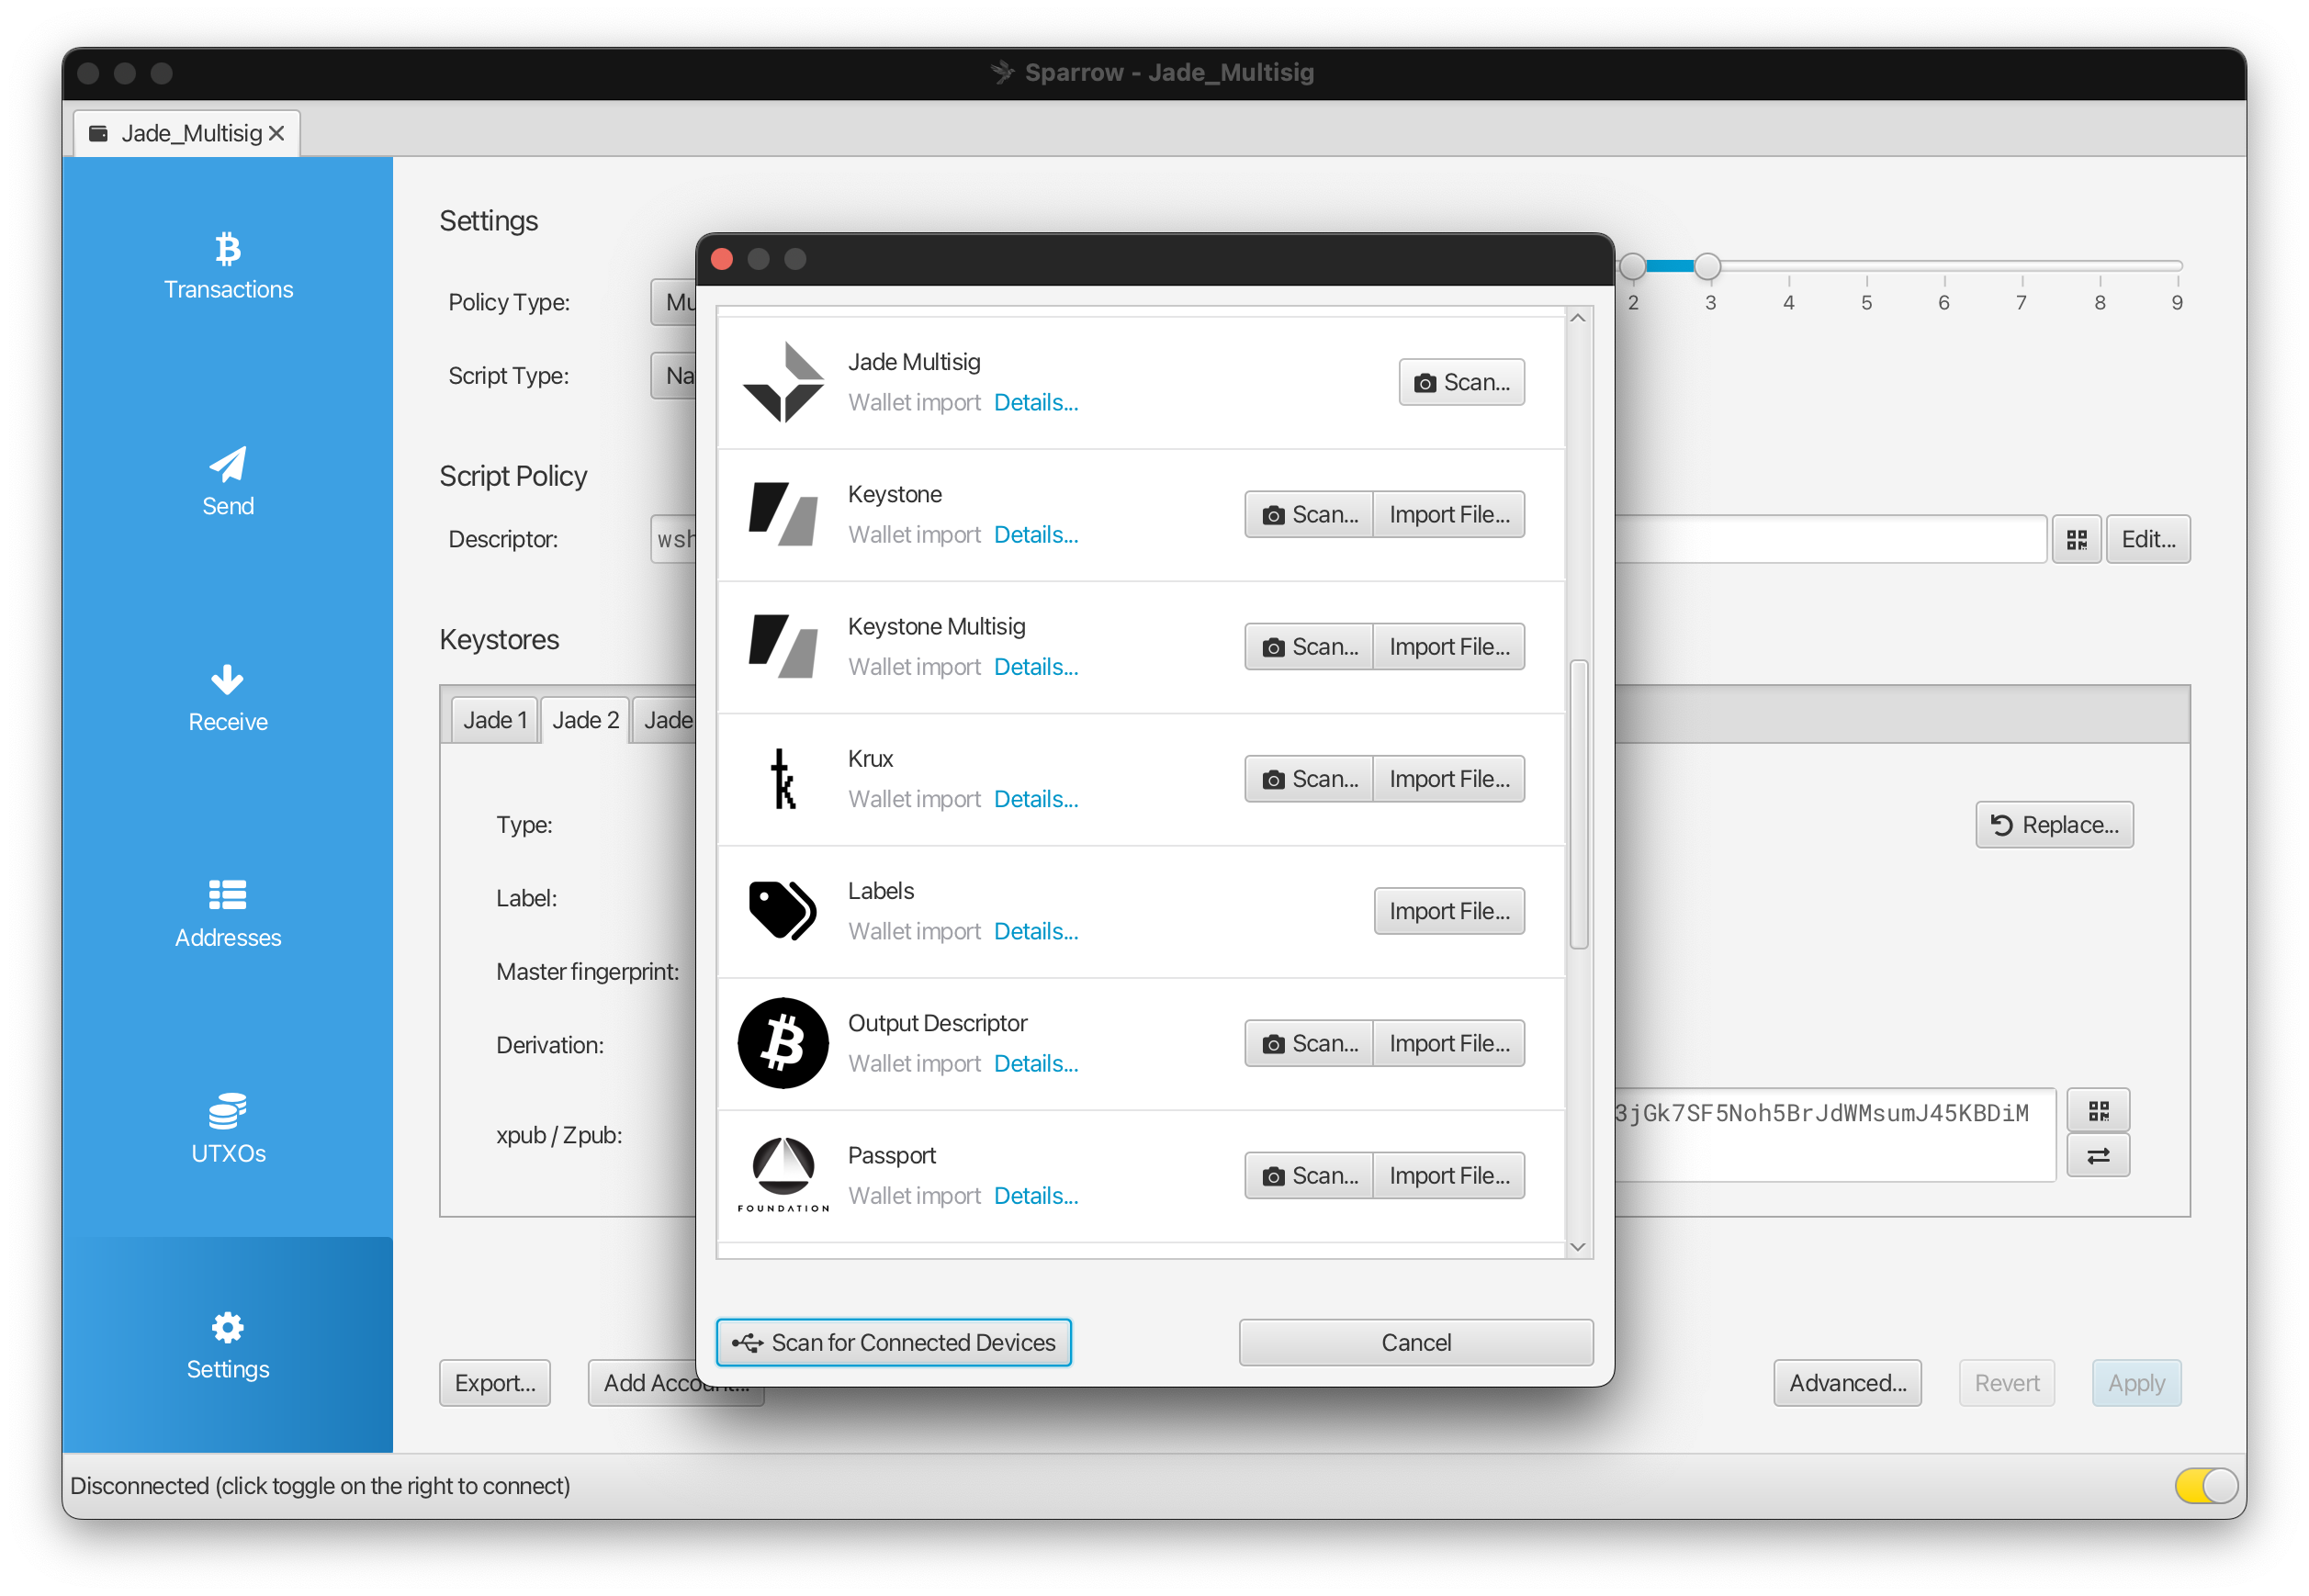
Task: Open Details for Passport
Action: pos(1036,1196)
